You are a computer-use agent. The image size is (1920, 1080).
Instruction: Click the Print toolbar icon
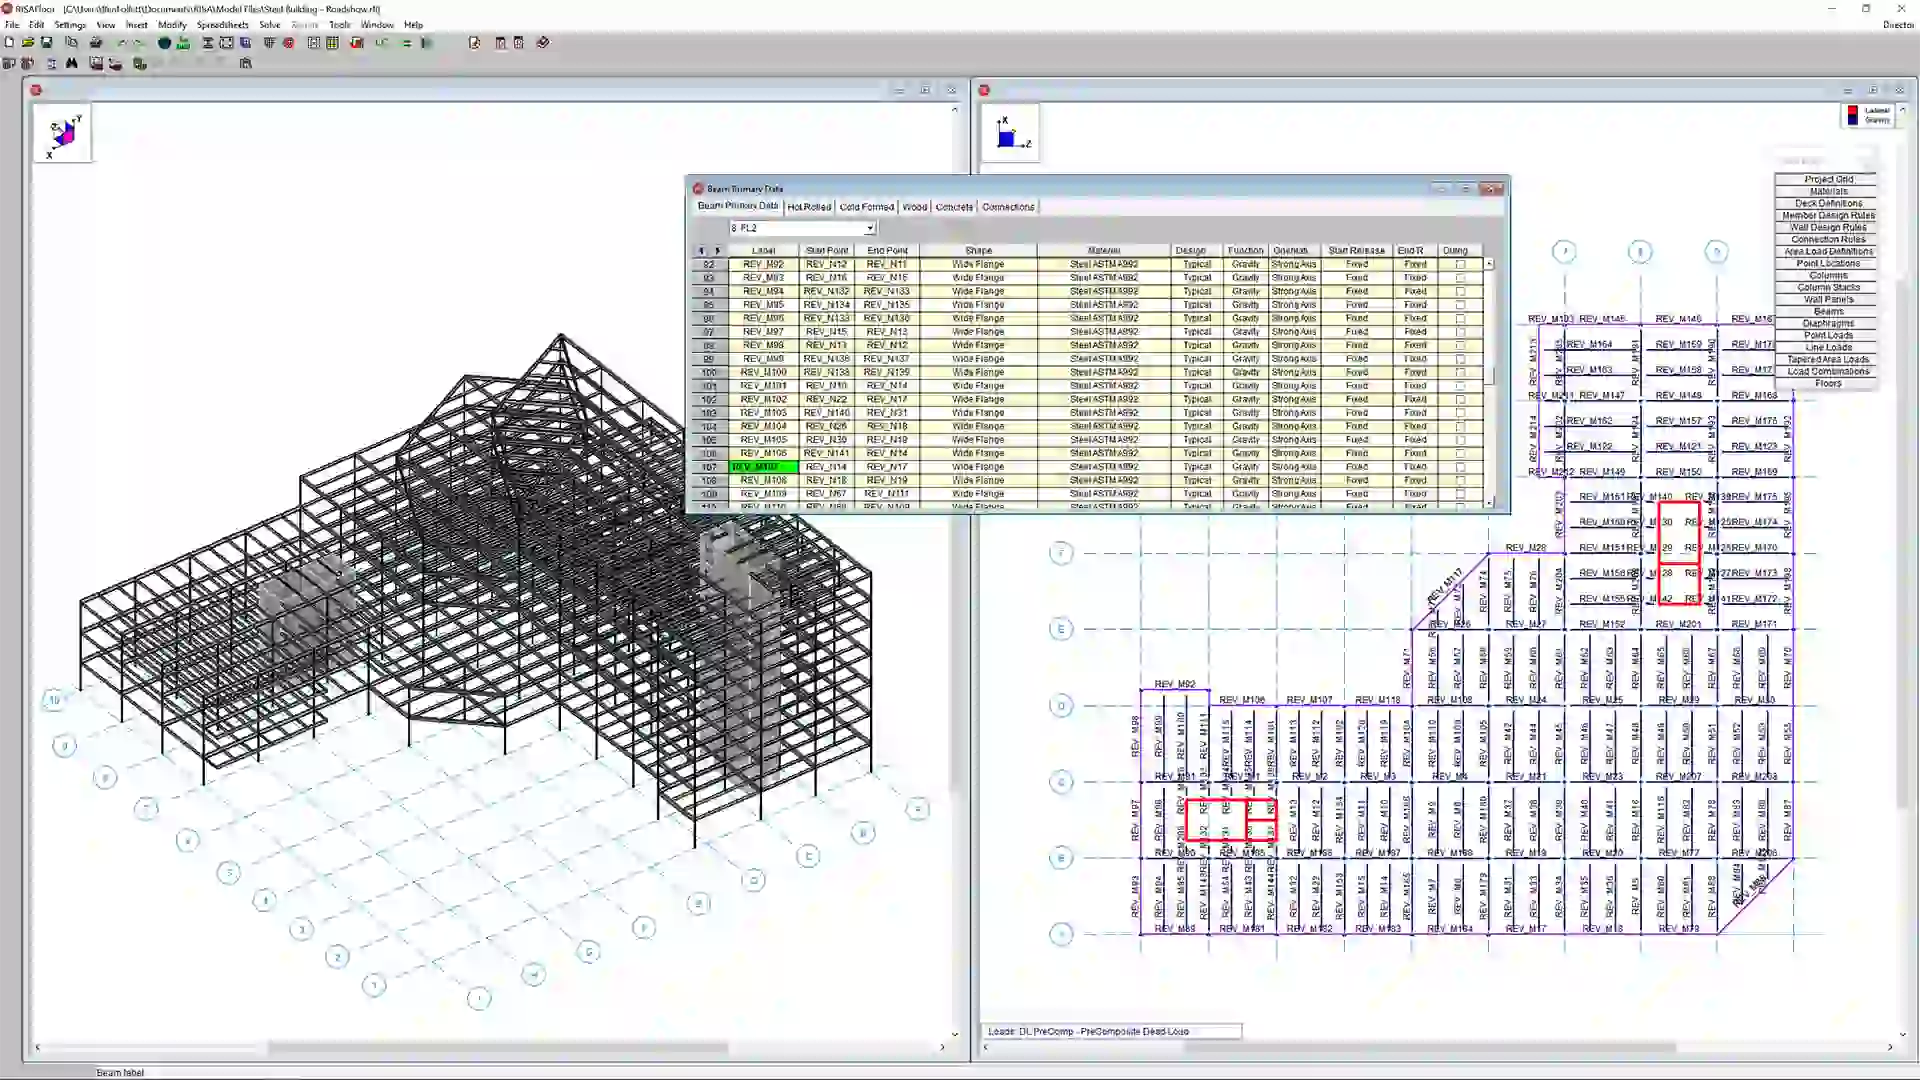(x=96, y=43)
